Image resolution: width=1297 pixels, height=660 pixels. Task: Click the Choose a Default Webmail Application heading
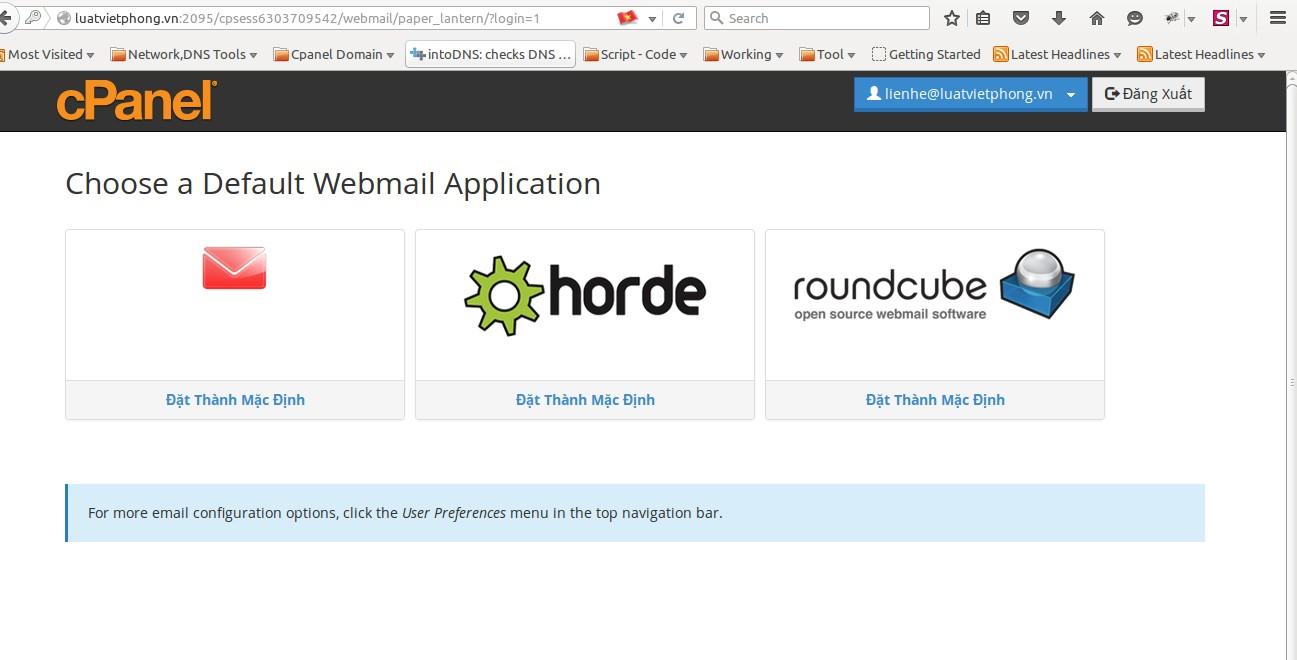pos(333,184)
